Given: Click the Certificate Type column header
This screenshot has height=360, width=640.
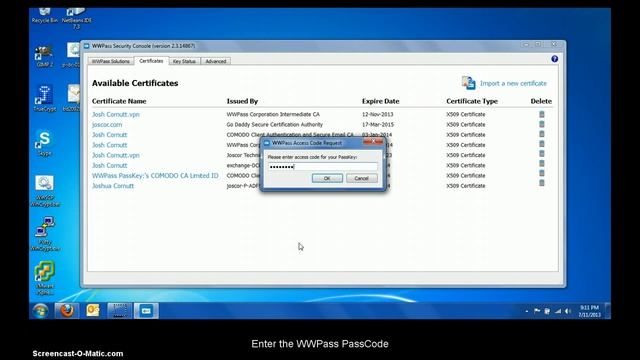Looking at the screenshot, I should (472, 101).
